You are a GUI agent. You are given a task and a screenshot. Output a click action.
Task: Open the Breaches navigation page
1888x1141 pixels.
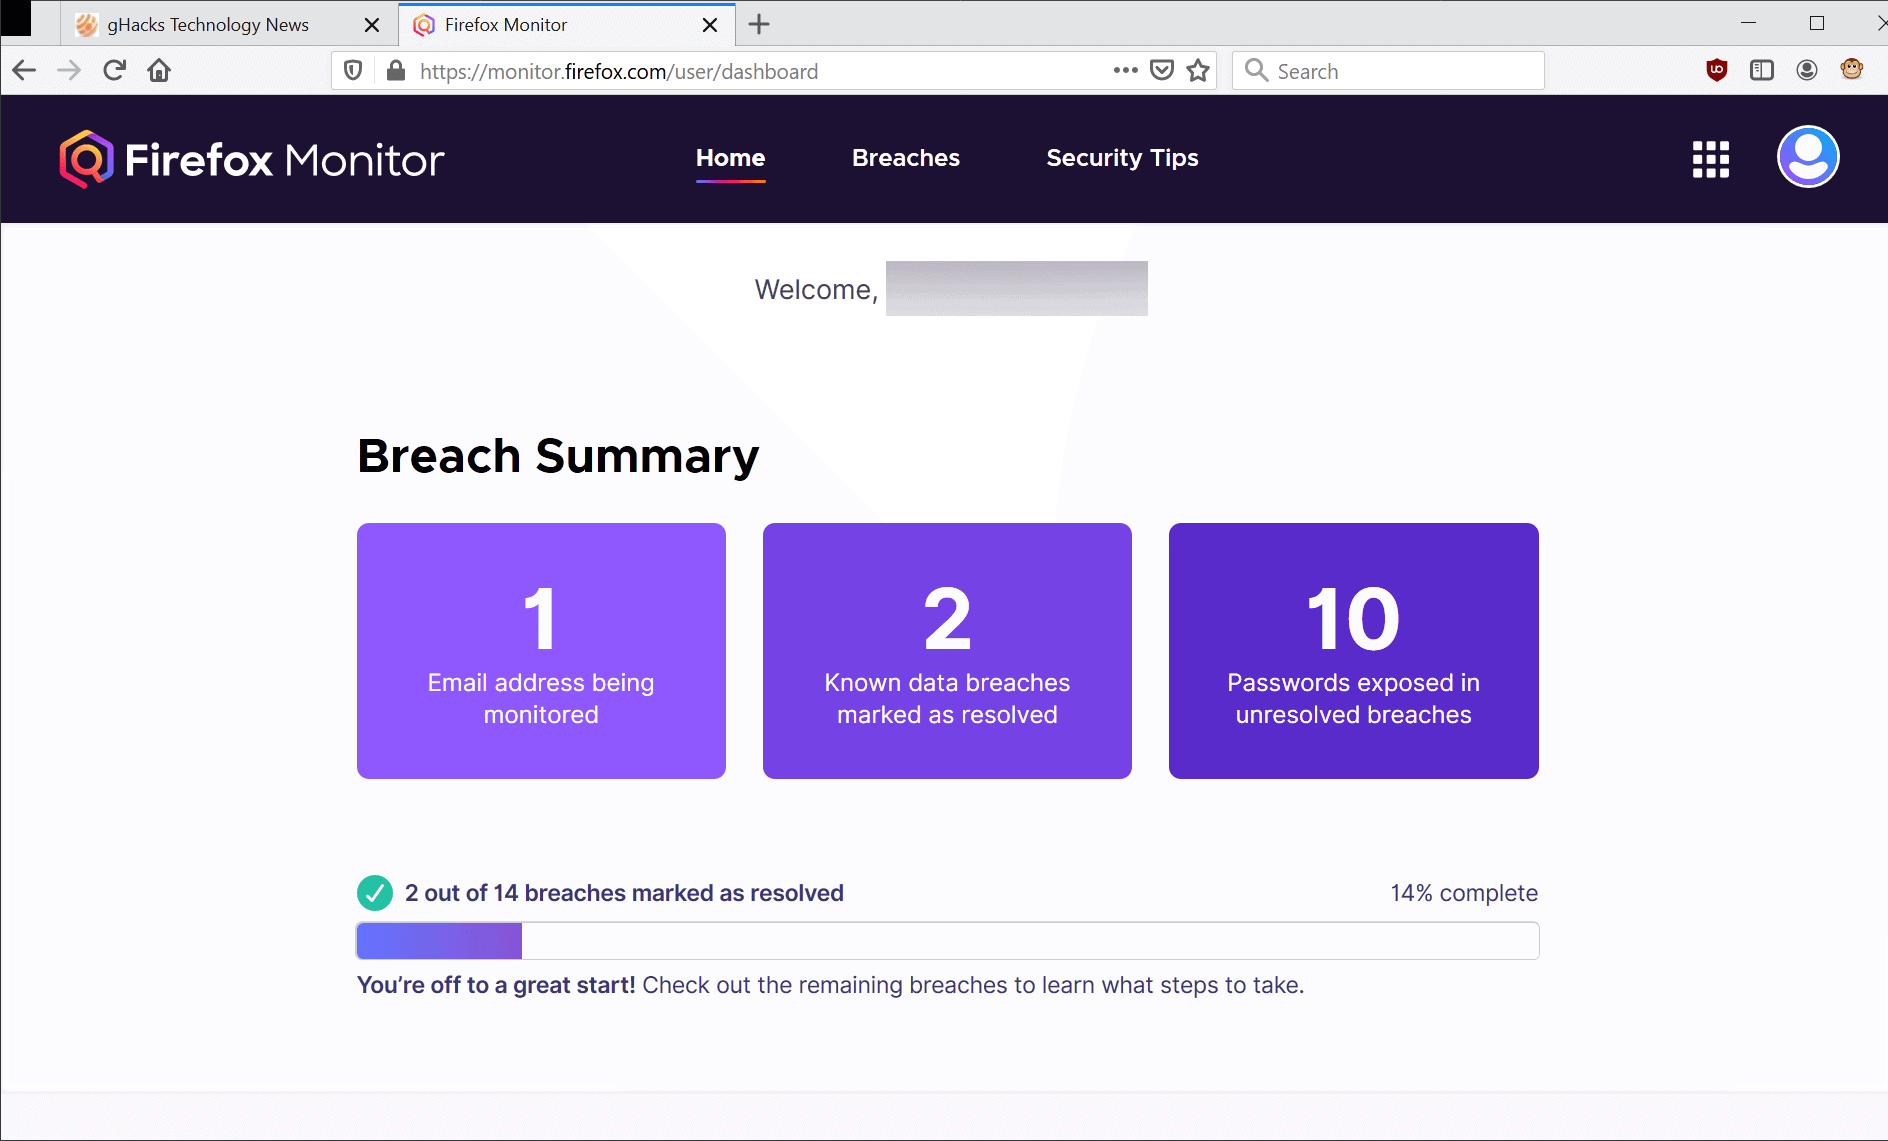click(906, 158)
